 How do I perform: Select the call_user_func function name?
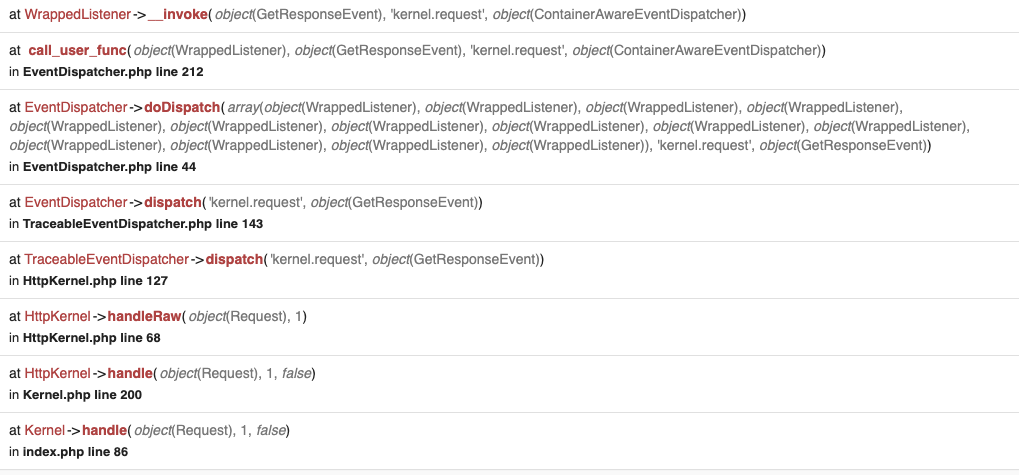pyautogui.click(x=78, y=50)
